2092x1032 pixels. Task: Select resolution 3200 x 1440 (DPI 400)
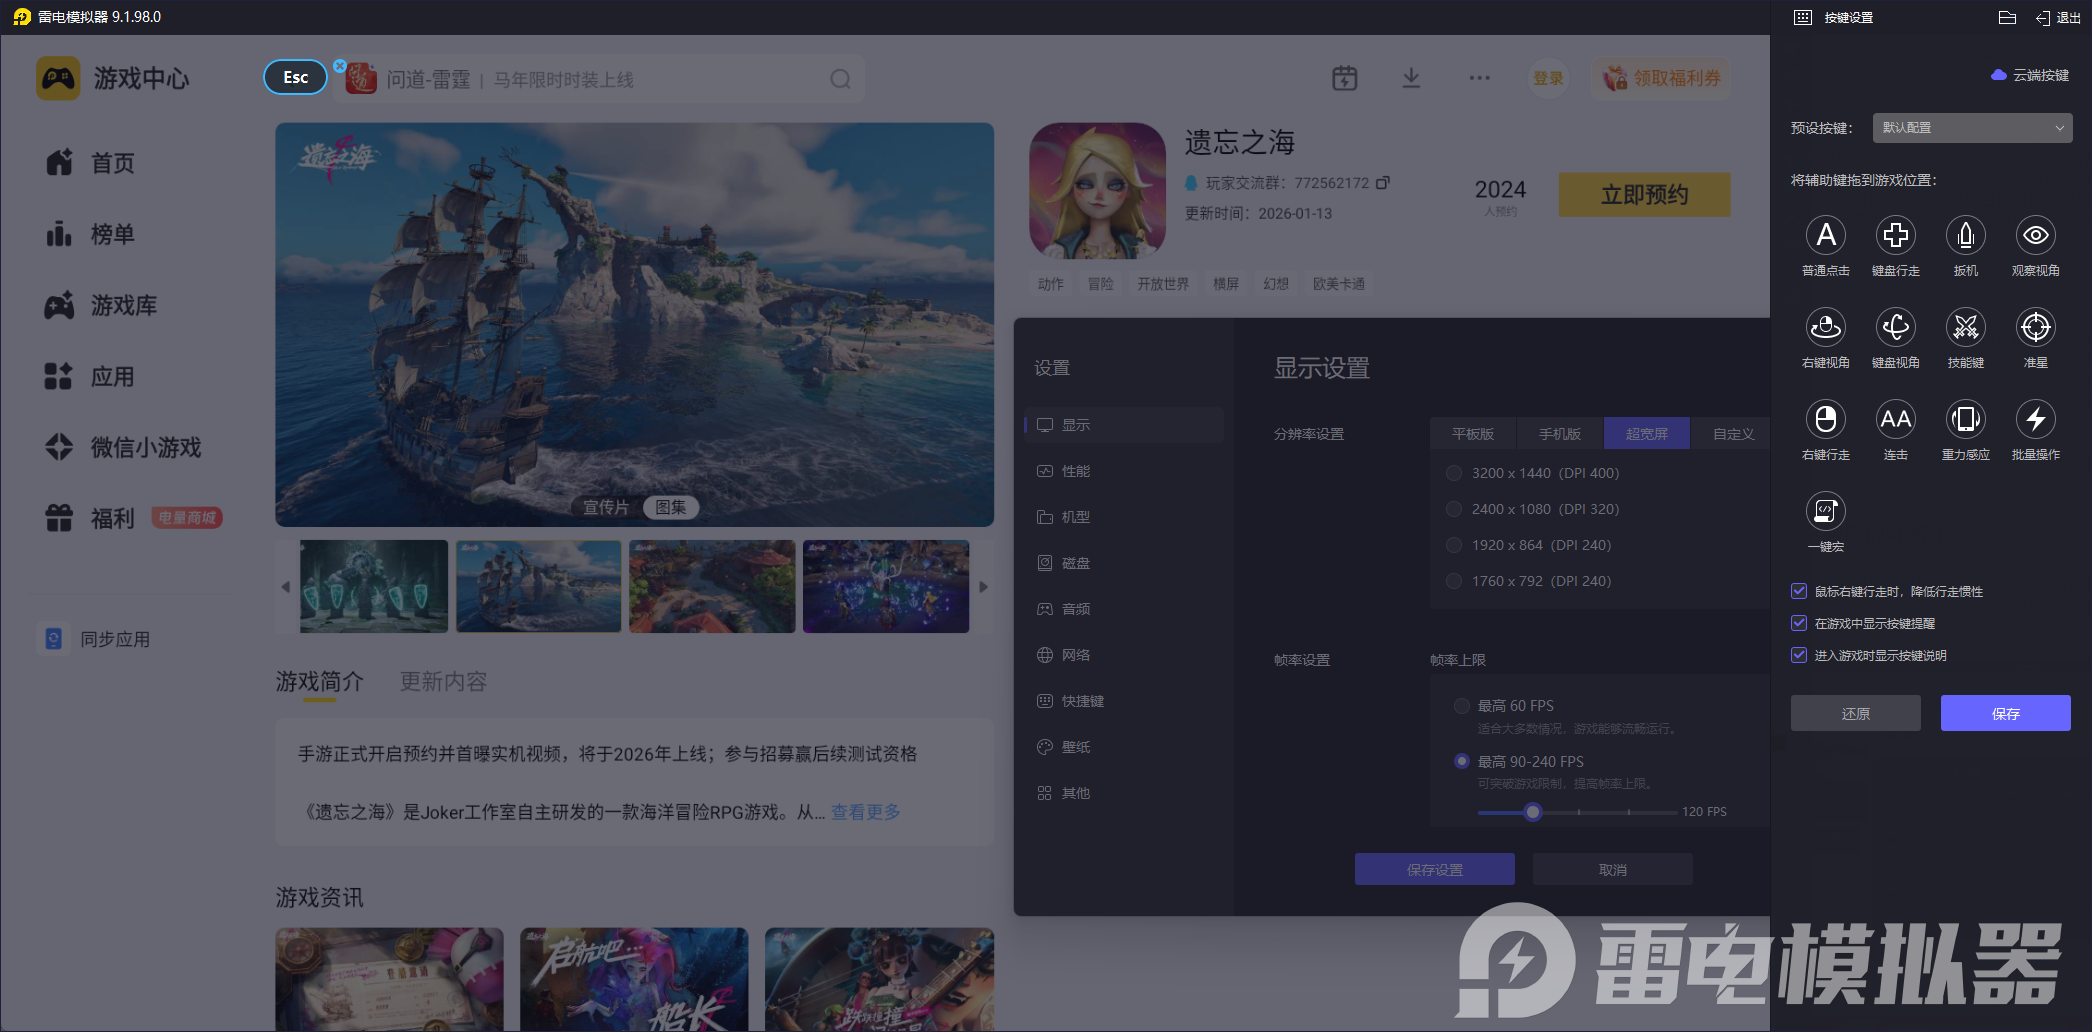pyautogui.click(x=1454, y=473)
